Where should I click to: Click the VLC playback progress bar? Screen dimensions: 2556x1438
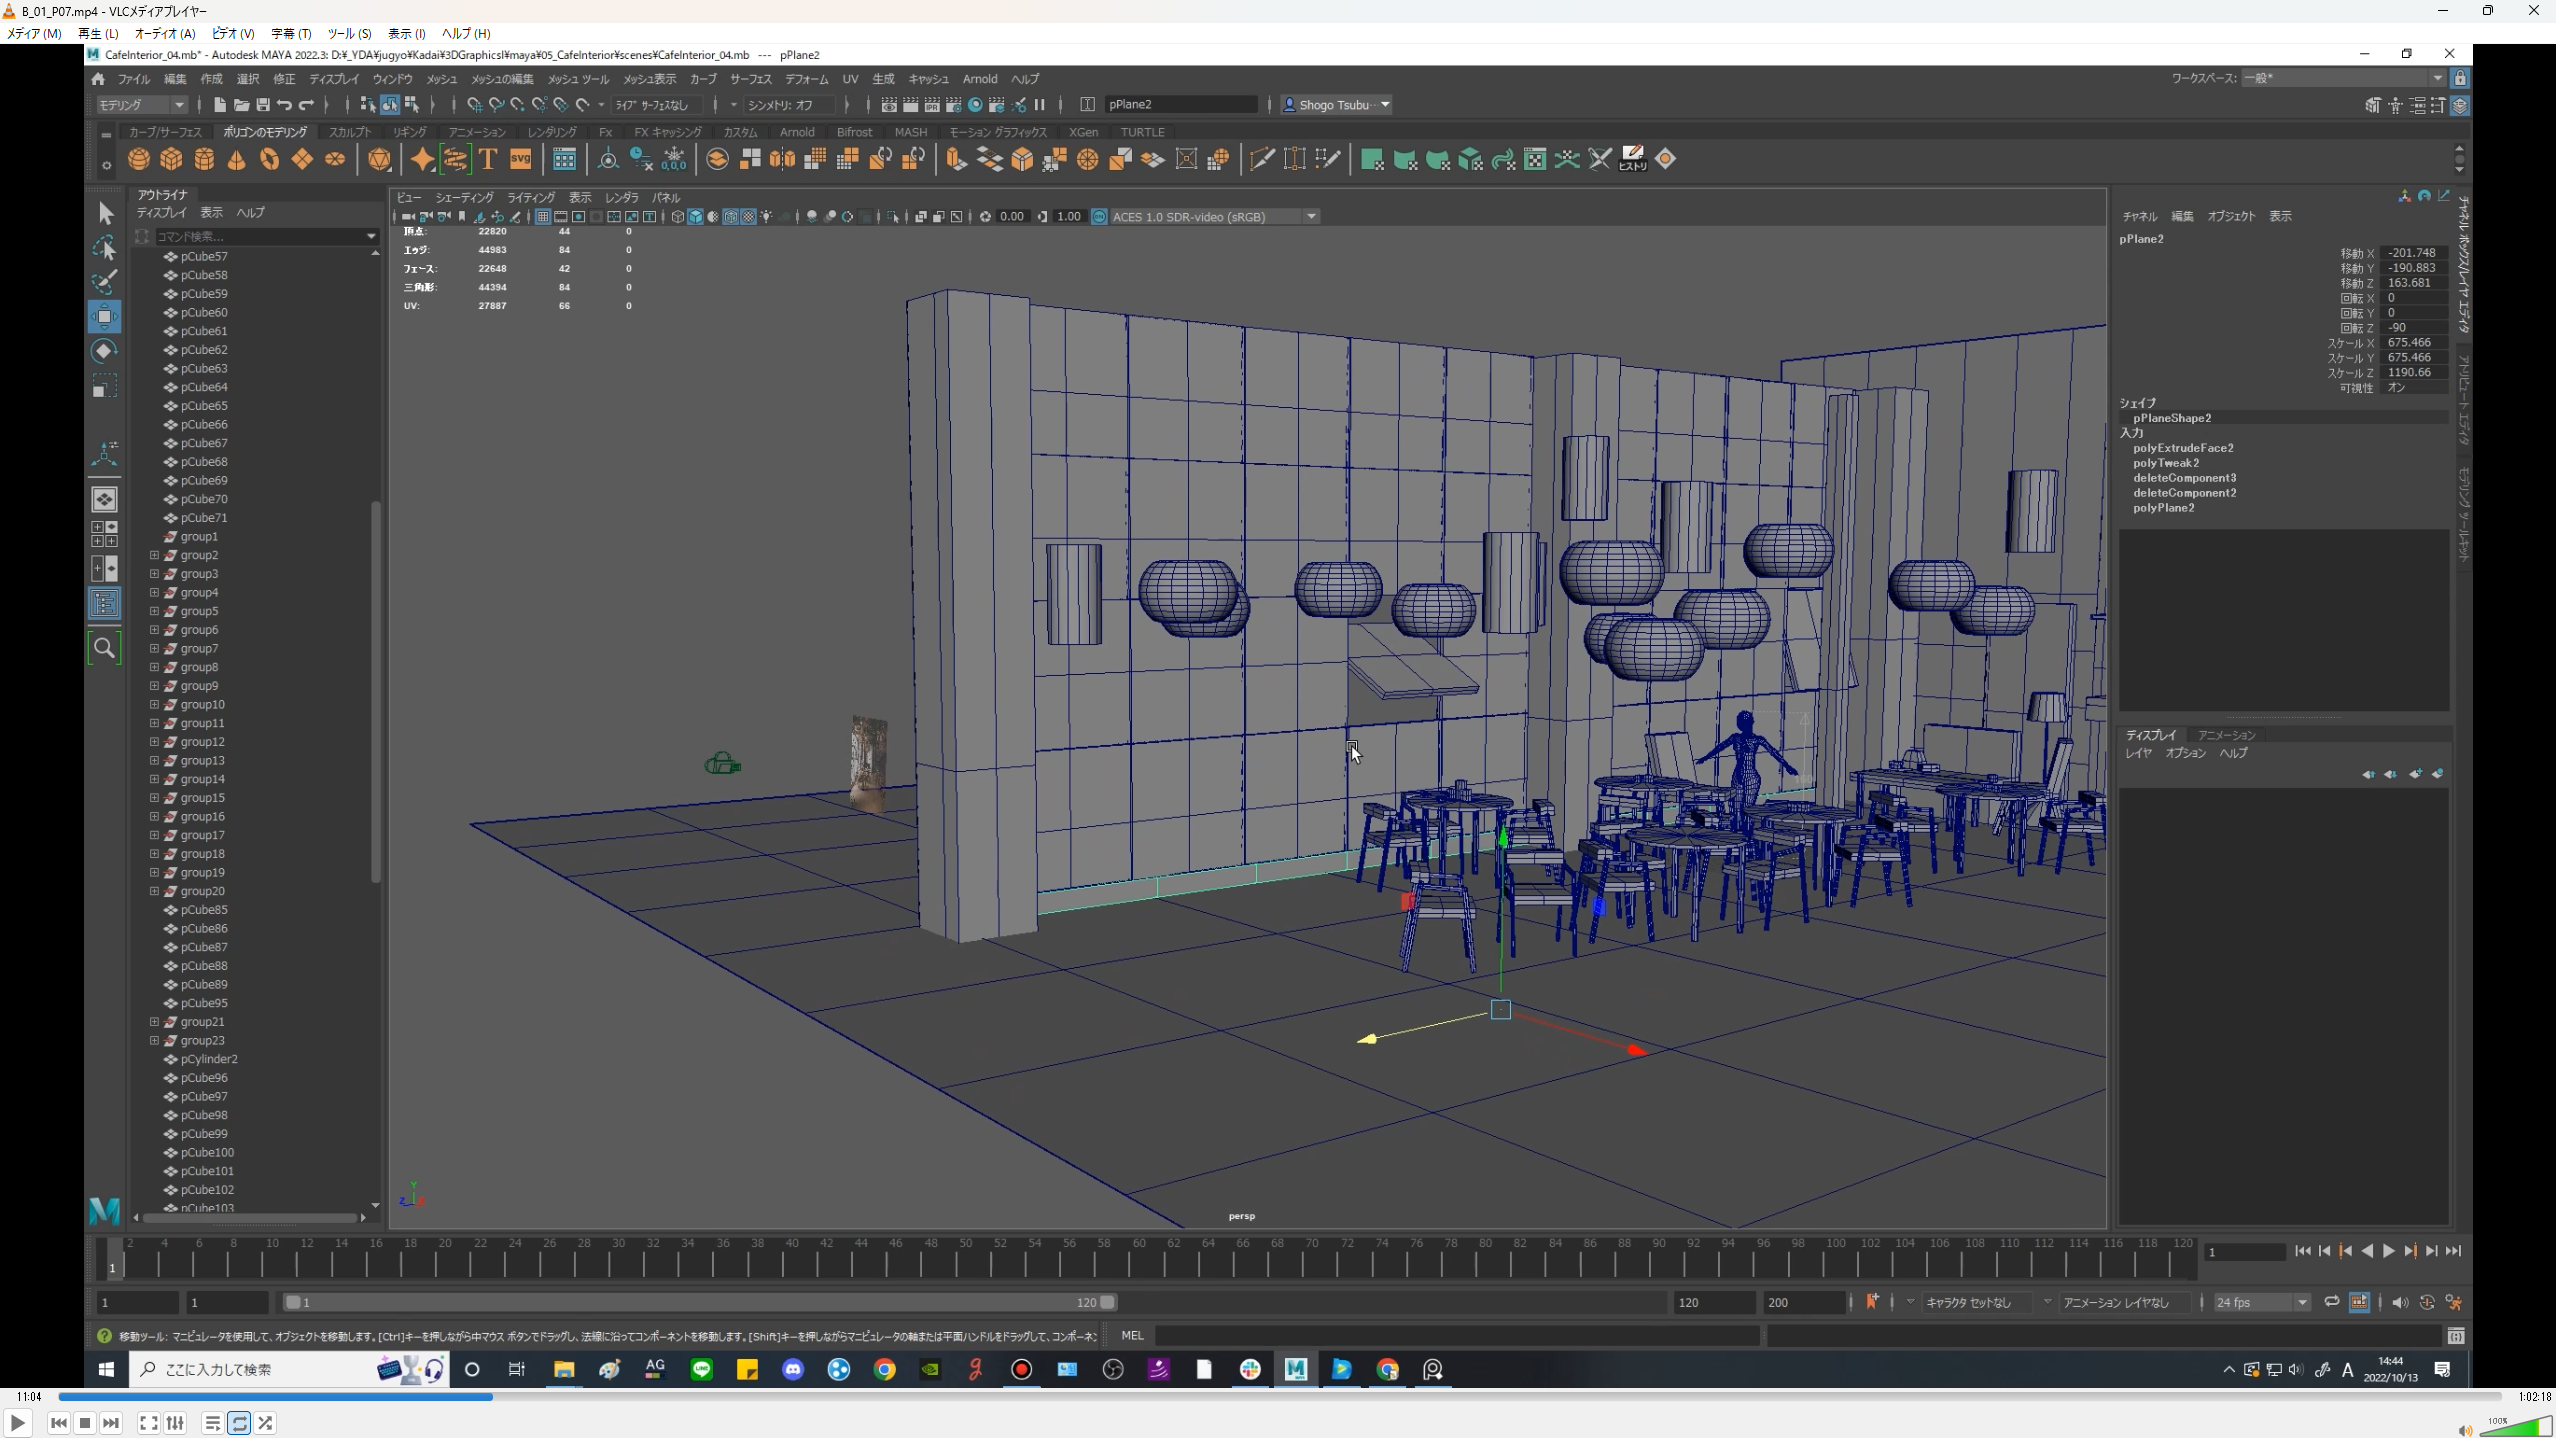click(x=1278, y=1396)
